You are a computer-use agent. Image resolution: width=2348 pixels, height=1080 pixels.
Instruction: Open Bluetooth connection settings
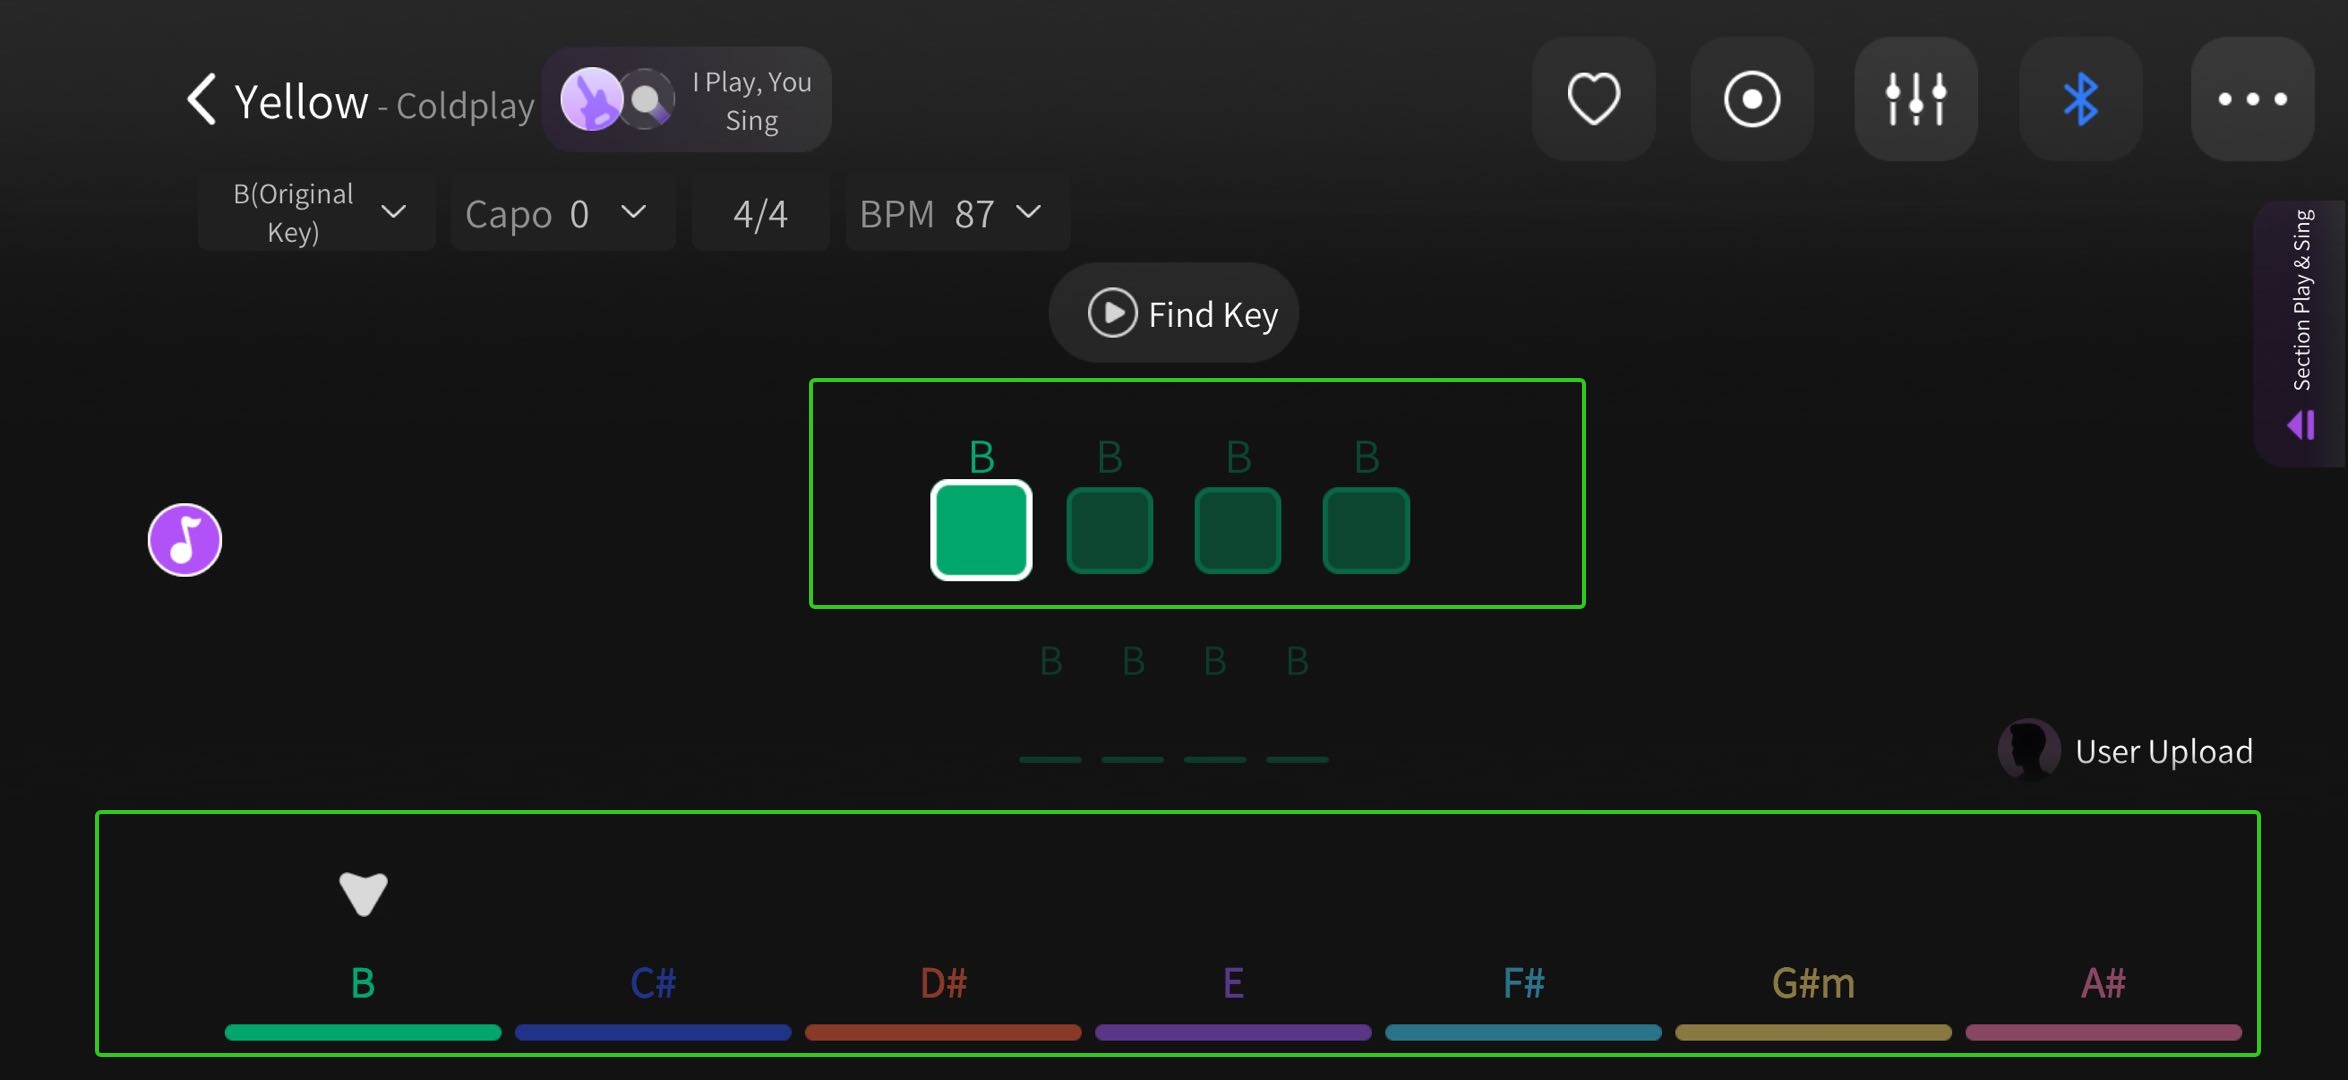2080,99
